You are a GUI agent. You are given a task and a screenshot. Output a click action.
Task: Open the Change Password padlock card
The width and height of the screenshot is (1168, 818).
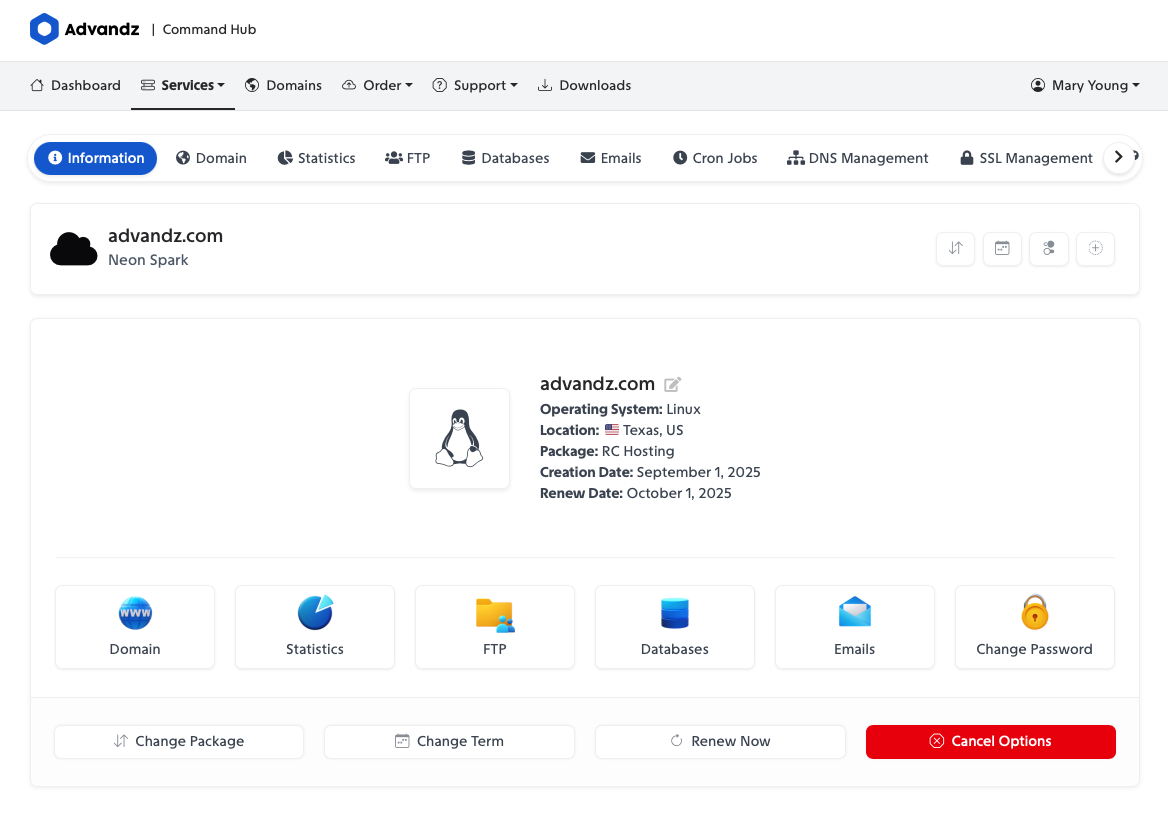pos(1035,627)
